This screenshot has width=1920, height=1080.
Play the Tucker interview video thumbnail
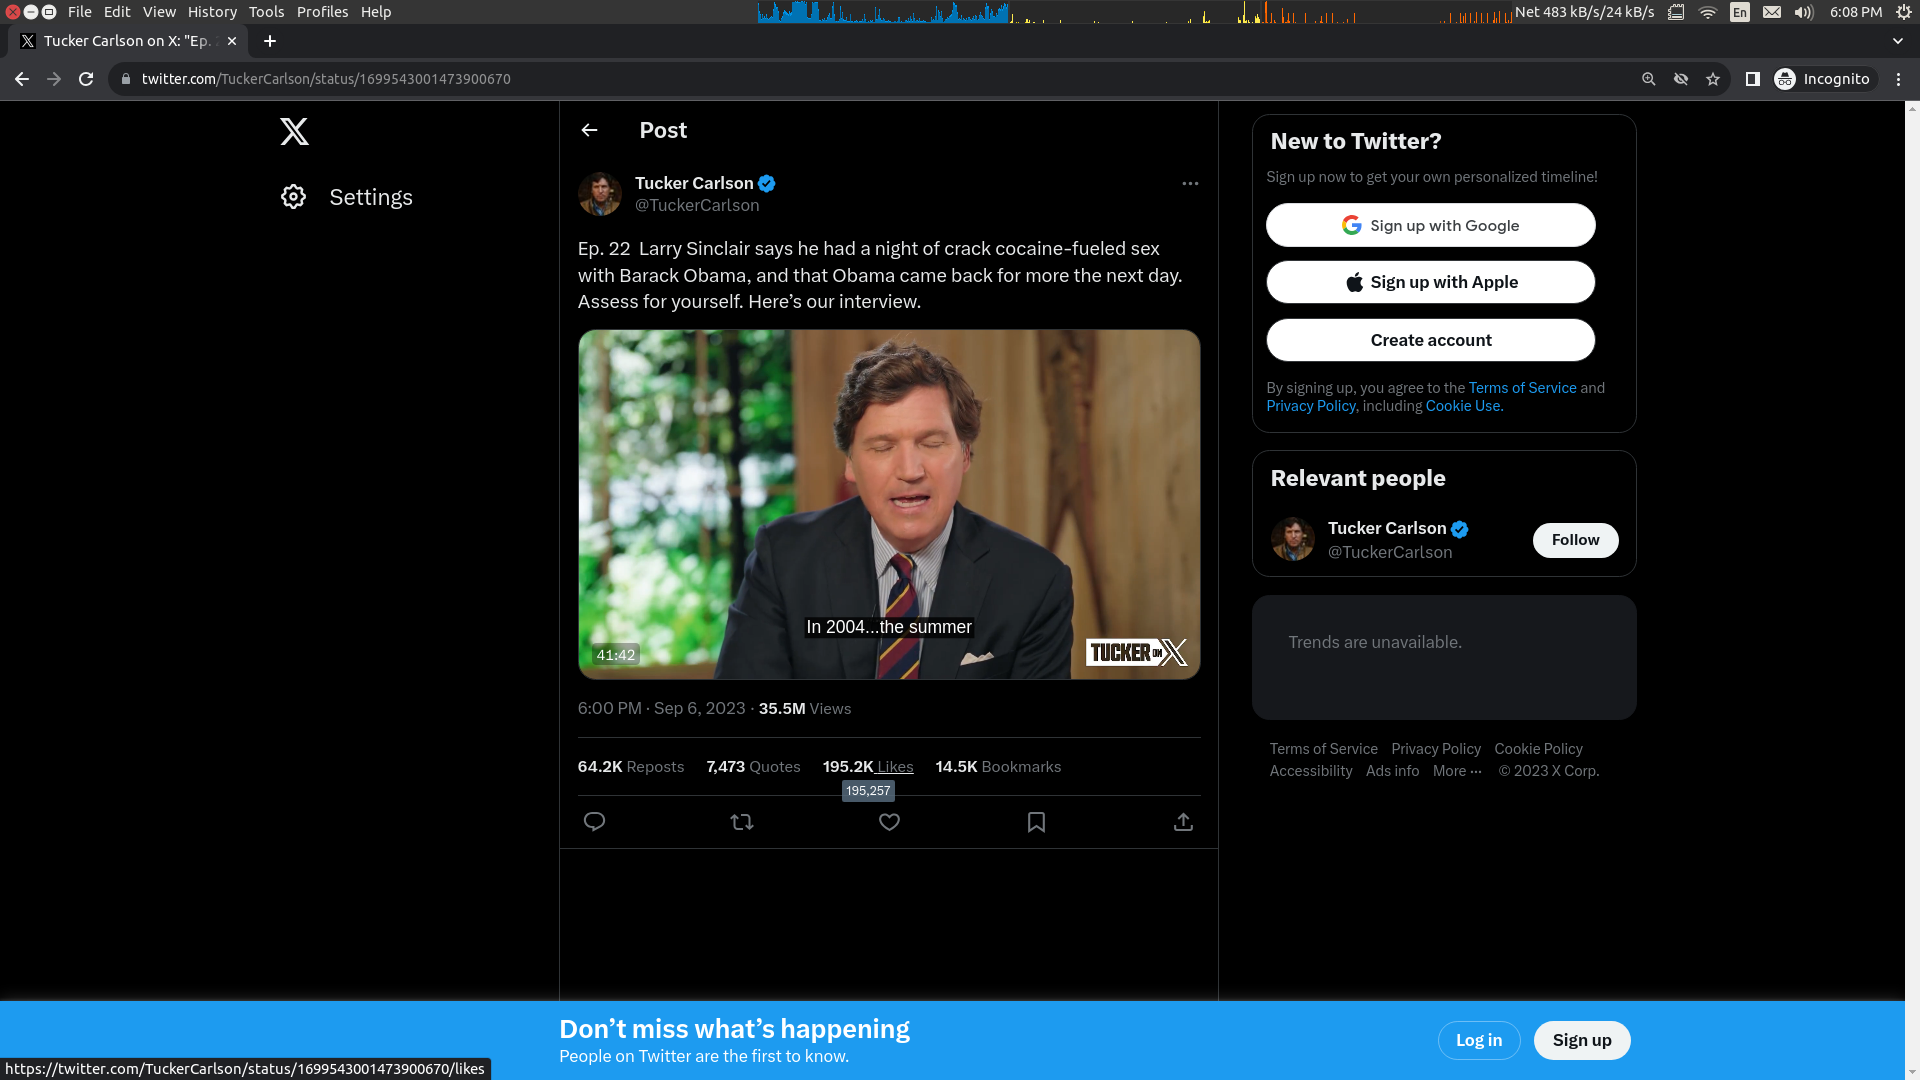pyautogui.click(x=889, y=505)
